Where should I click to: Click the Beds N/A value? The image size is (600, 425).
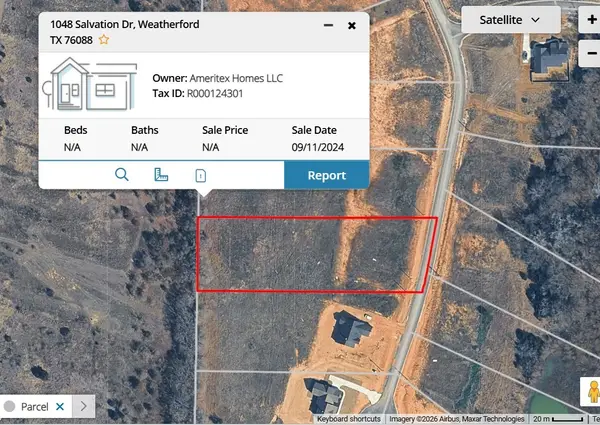tap(72, 147)
